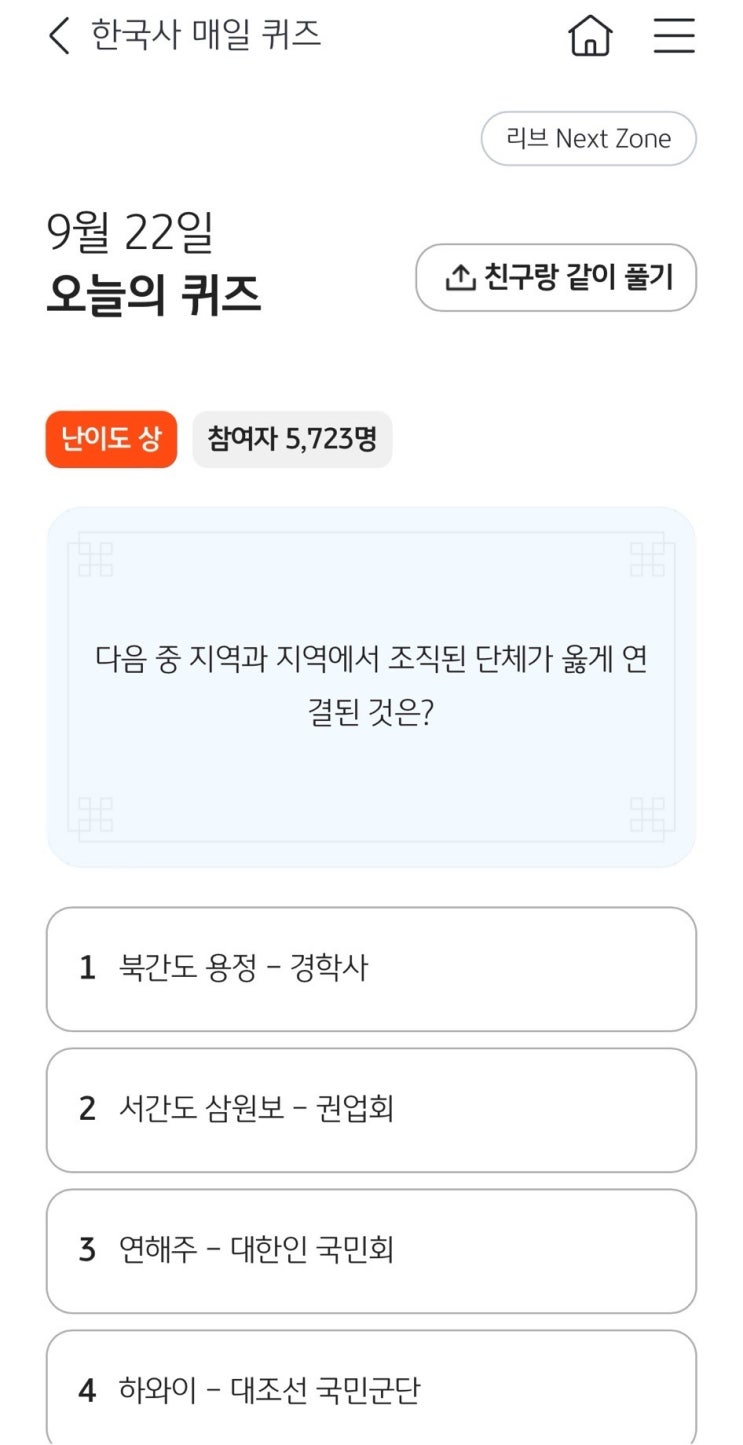Select answer 1 북간도 용정 – 경학사

pyautogui.click(x=371, y=969)
